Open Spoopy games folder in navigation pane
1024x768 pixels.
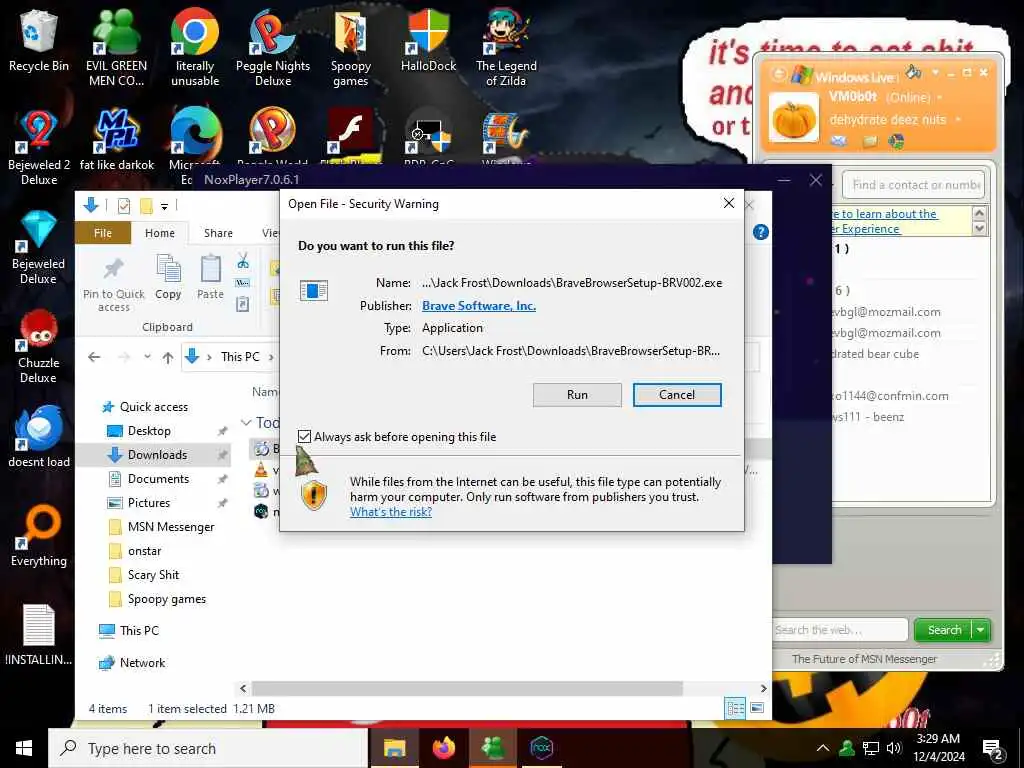[x=167, y=599]
